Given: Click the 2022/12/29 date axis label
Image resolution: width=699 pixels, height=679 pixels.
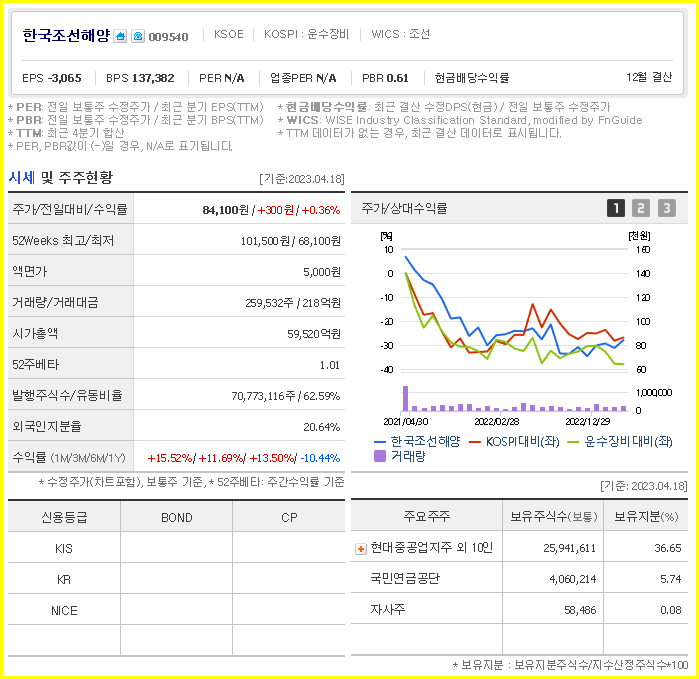Looking at the screenshot, I should coord(588,421).
